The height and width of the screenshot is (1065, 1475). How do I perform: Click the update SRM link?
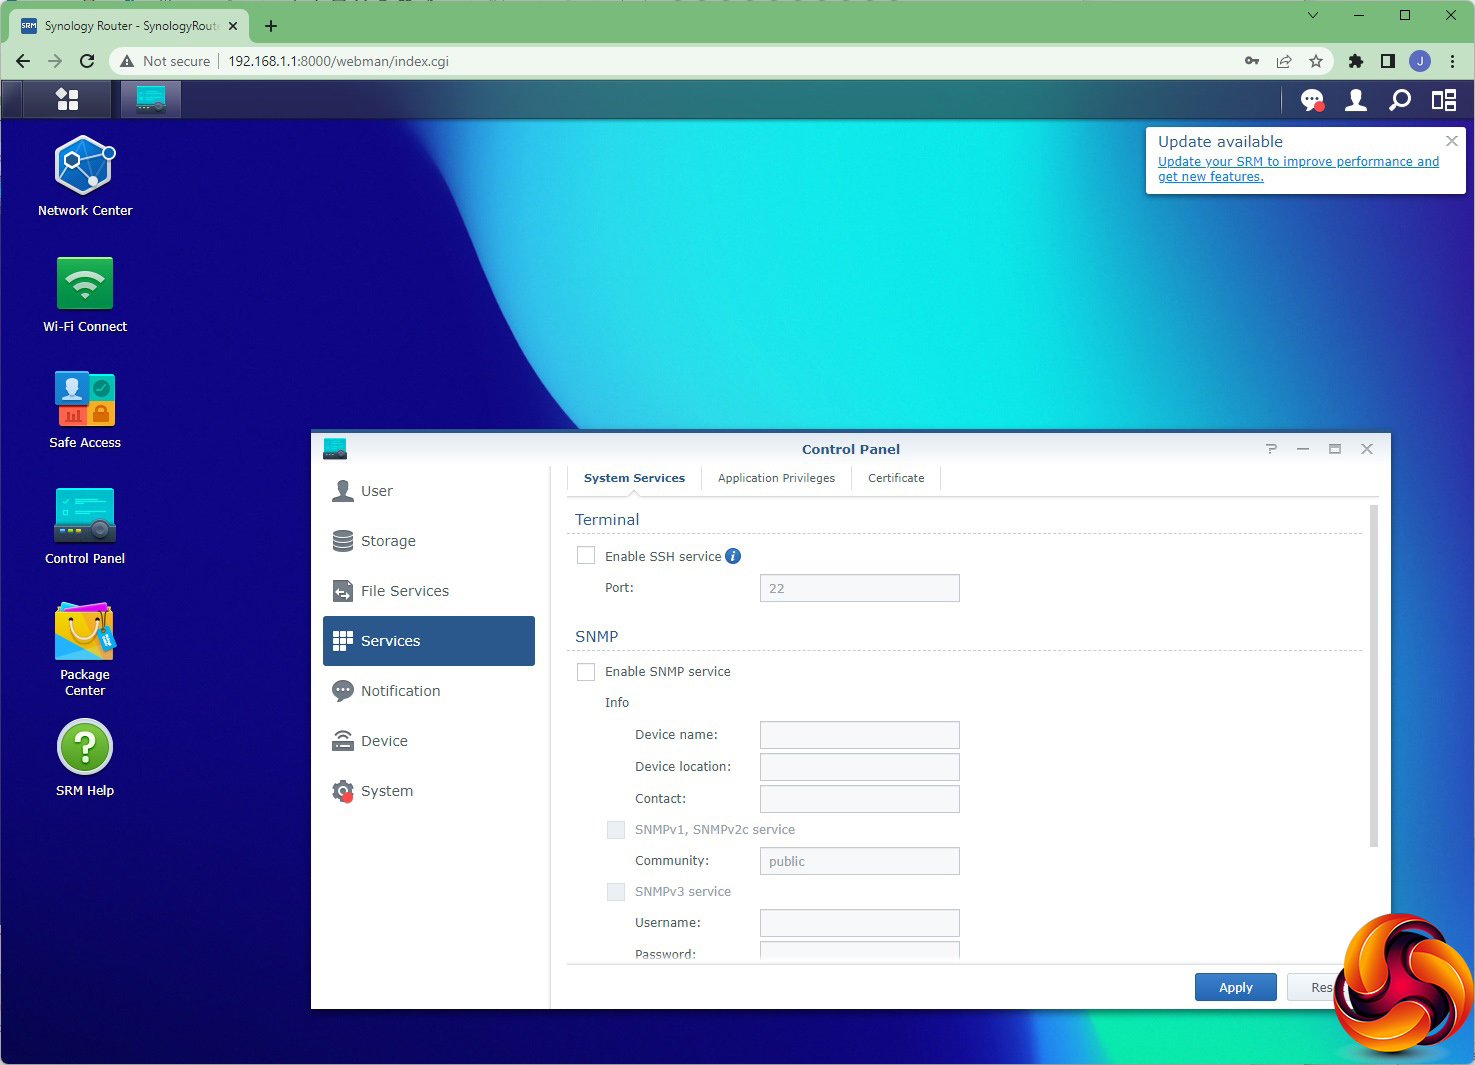coord(1298,169)
